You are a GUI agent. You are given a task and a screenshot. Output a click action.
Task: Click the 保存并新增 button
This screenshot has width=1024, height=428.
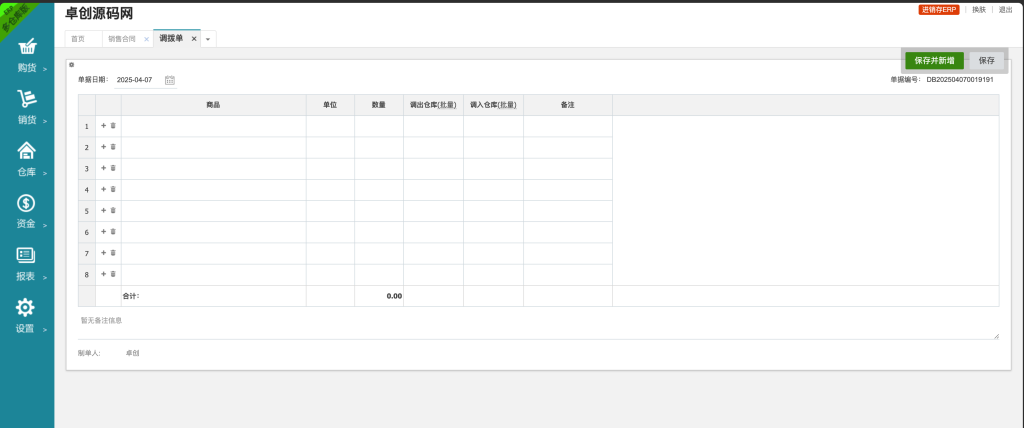[x=935, y=61]
